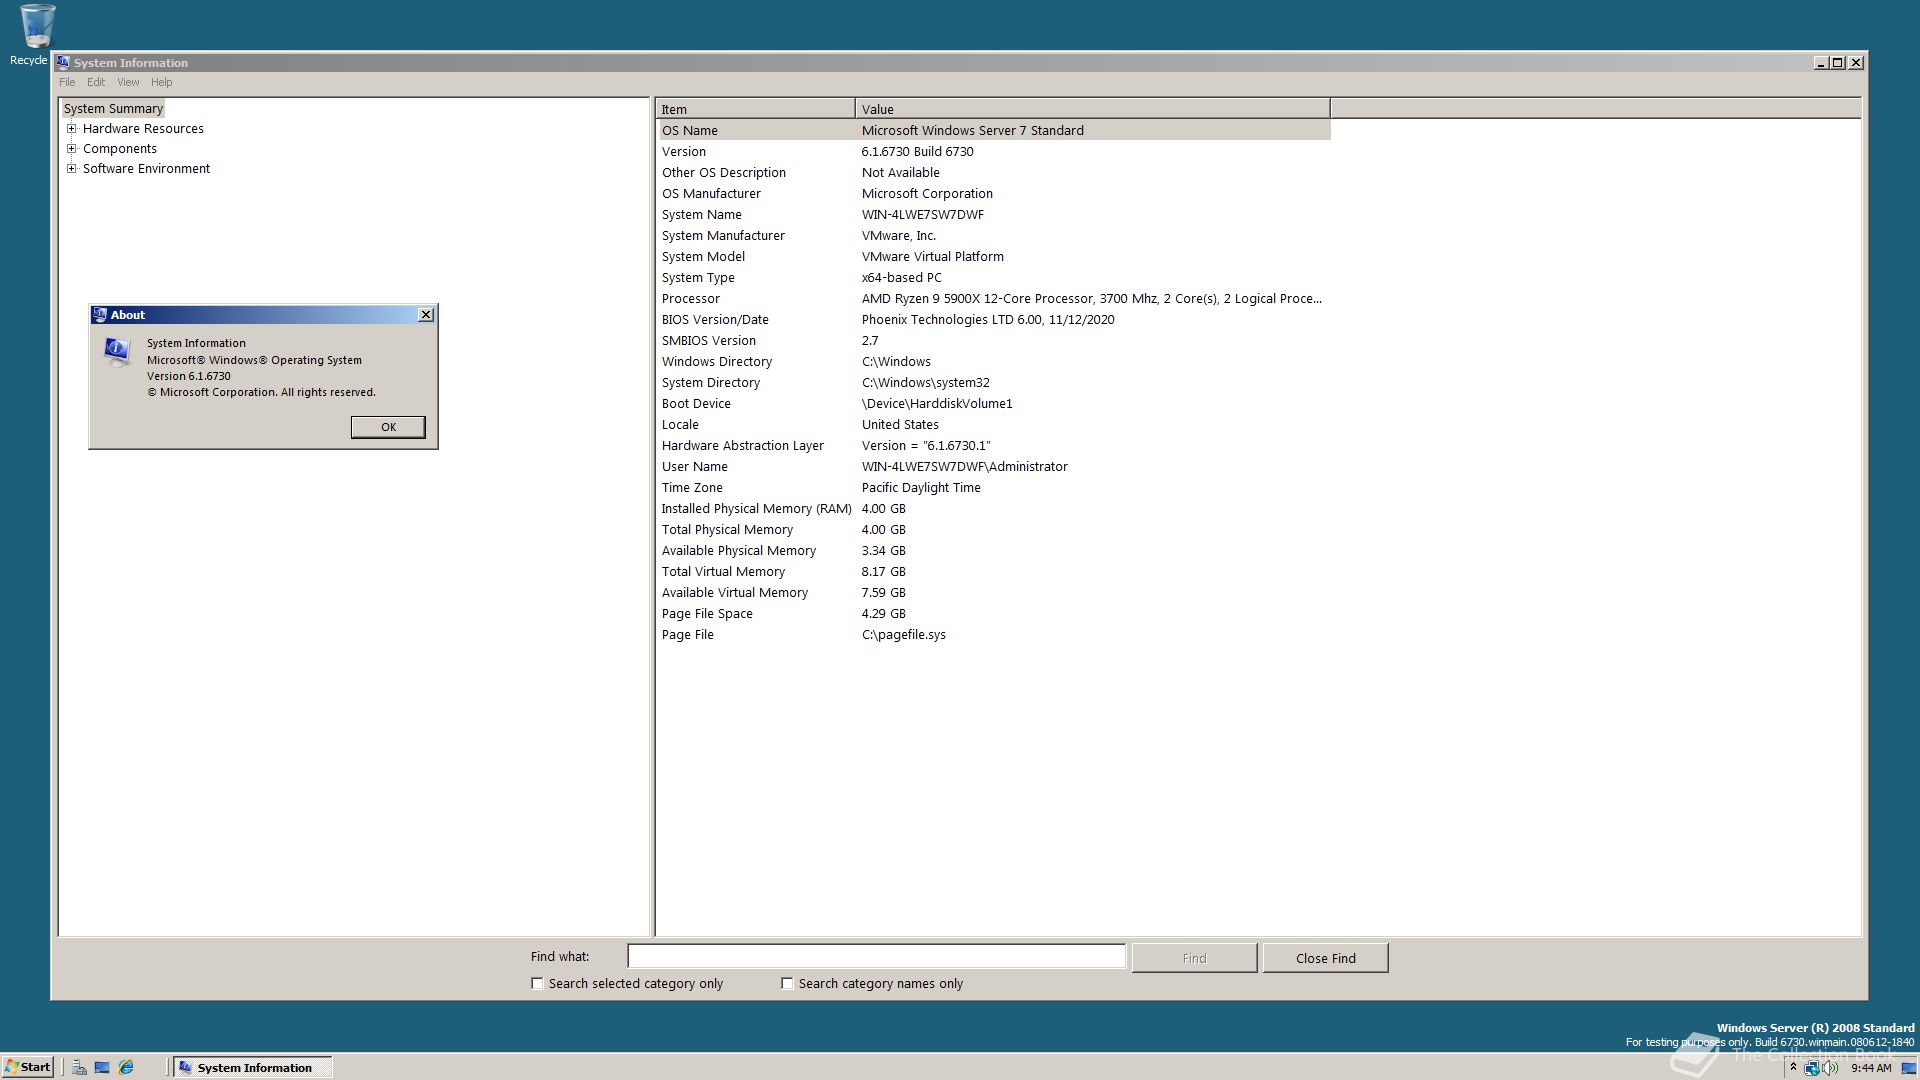Screen dimensions: 1920x1080
Task: Expand the Components node
Action: (x=72, y=148)
